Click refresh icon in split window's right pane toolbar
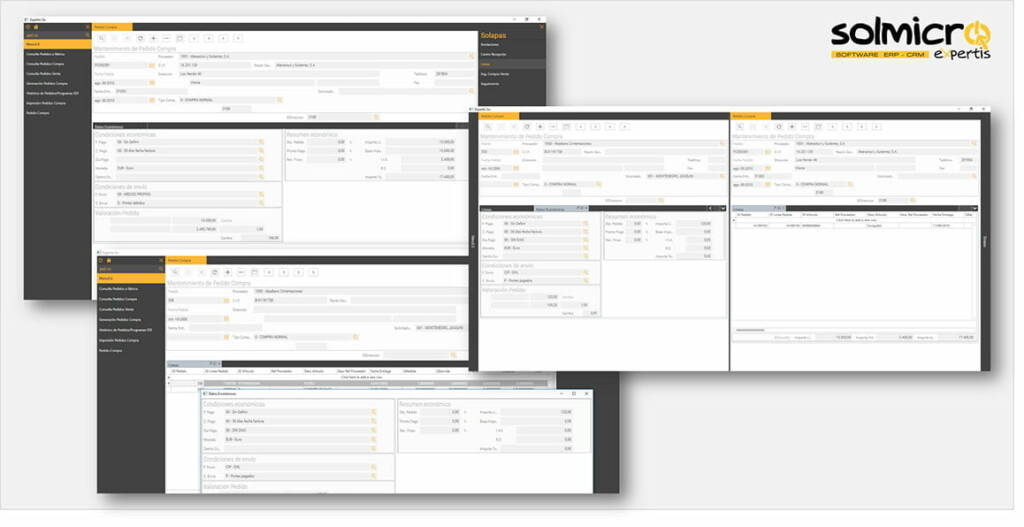 tap(778, 127)
